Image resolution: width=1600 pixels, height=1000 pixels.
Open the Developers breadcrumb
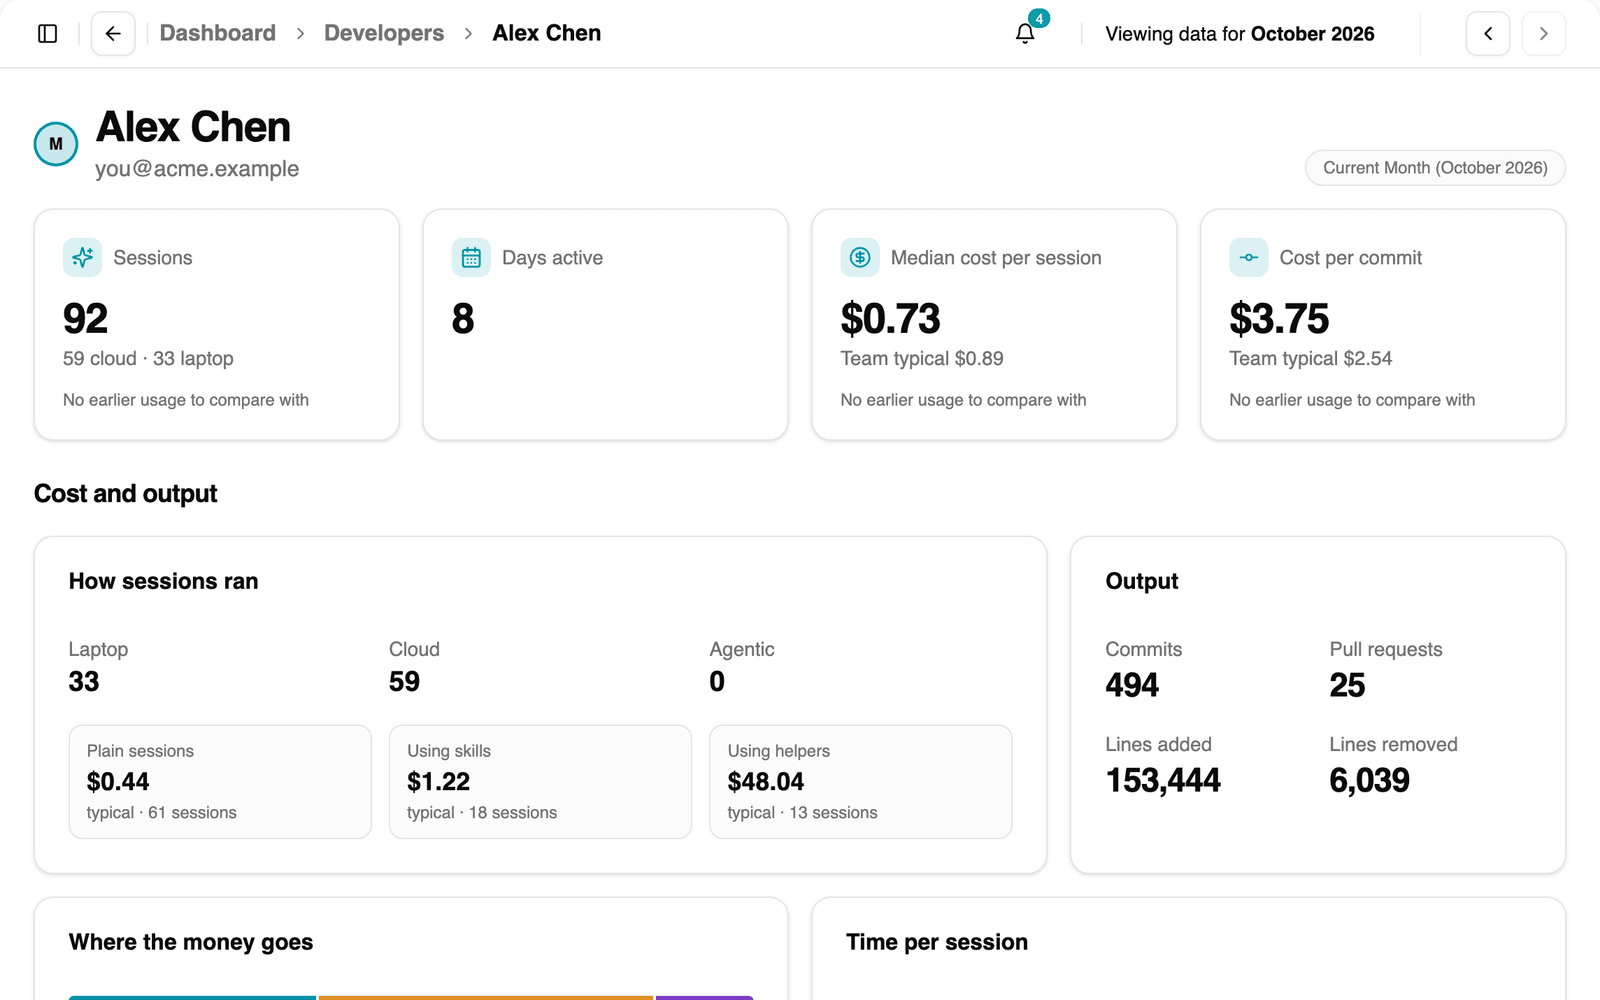pyautogui.click(x=384, y=33)
